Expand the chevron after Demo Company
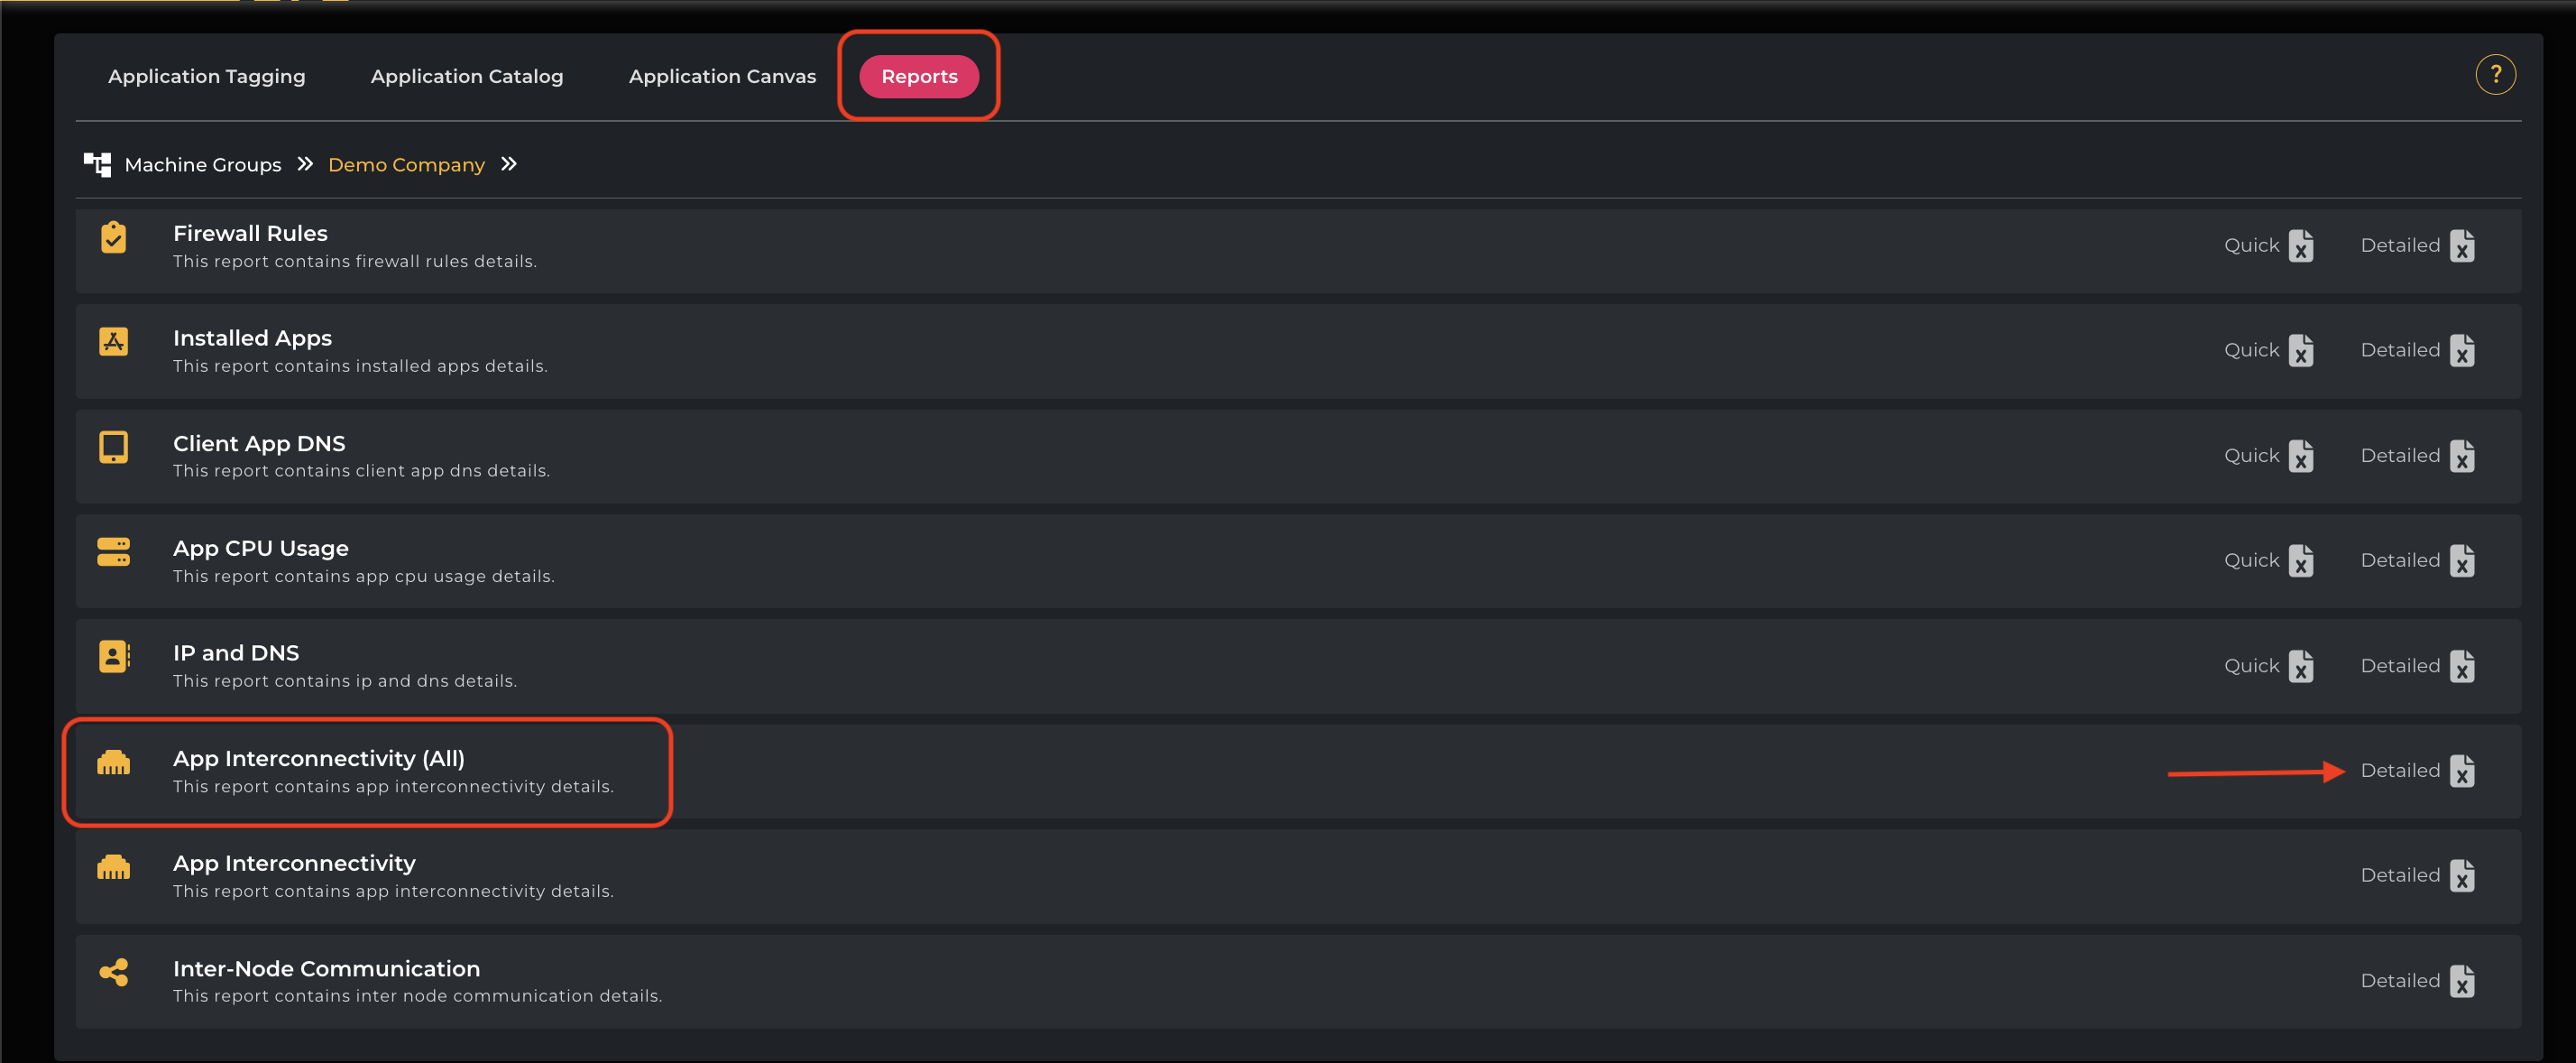Image resolution: width=2576 pixels, height=1063 pixels. (x=509, y=164)
